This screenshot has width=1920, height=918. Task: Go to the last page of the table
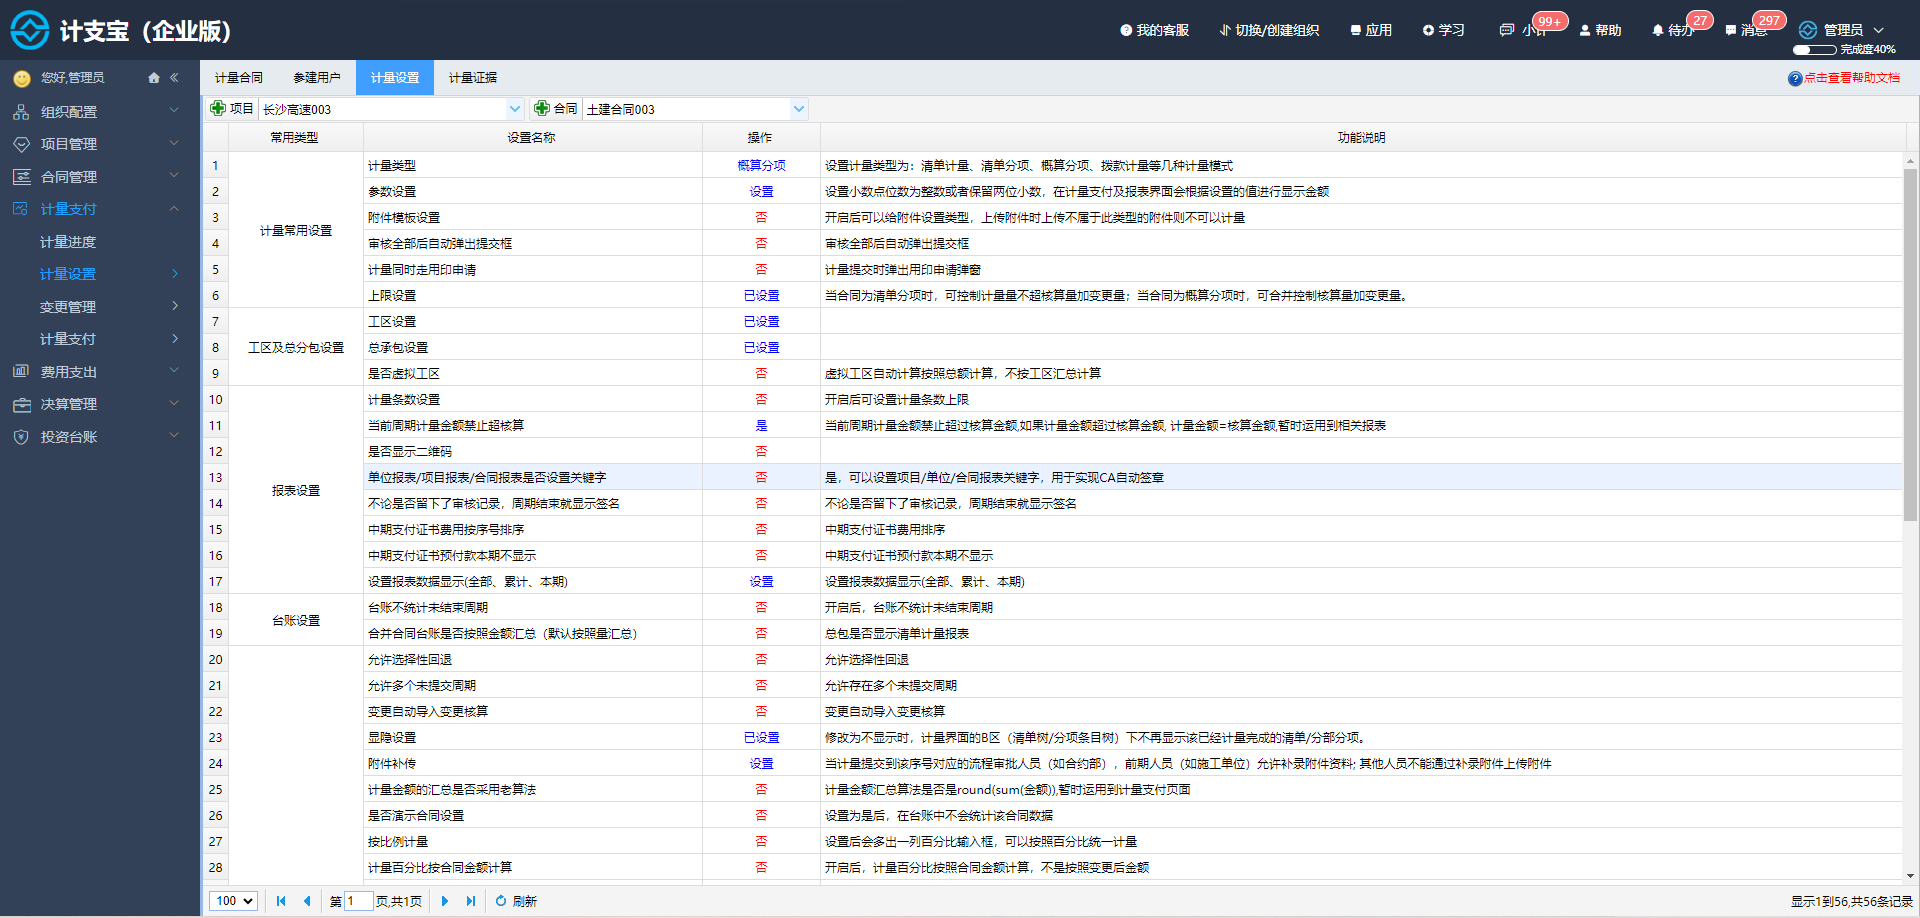[x=471, y=901]
